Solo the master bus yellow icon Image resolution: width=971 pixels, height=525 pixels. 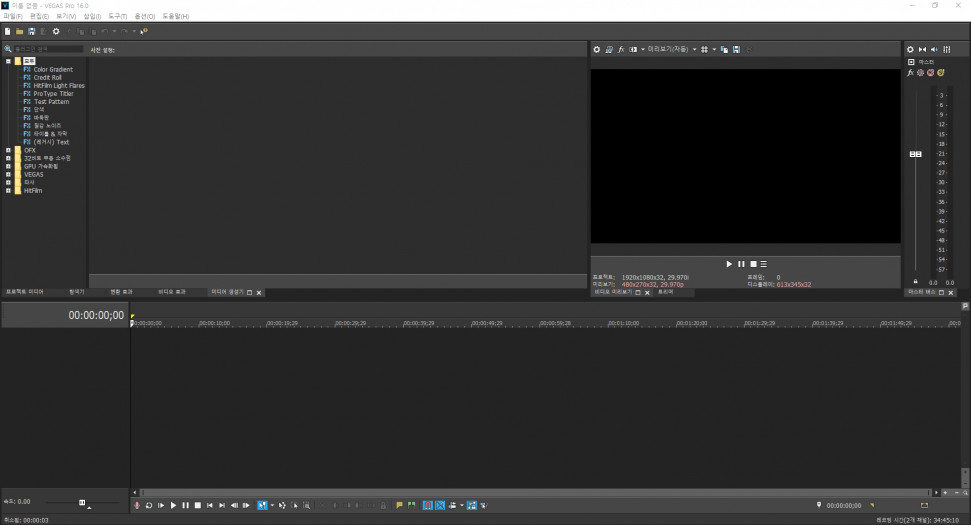[941, 72]
